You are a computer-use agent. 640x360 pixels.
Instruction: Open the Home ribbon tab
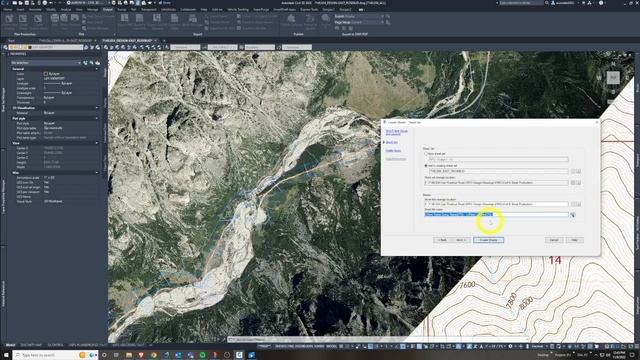[7, 9]
